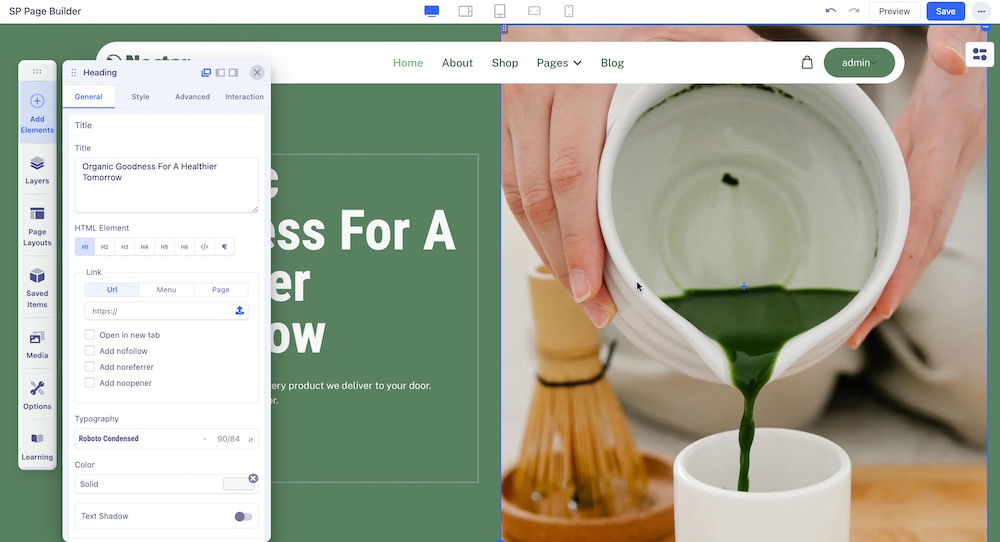Switch to the Interaction tab
Screen dimensions: 1000x542
(x=244, y=97)
